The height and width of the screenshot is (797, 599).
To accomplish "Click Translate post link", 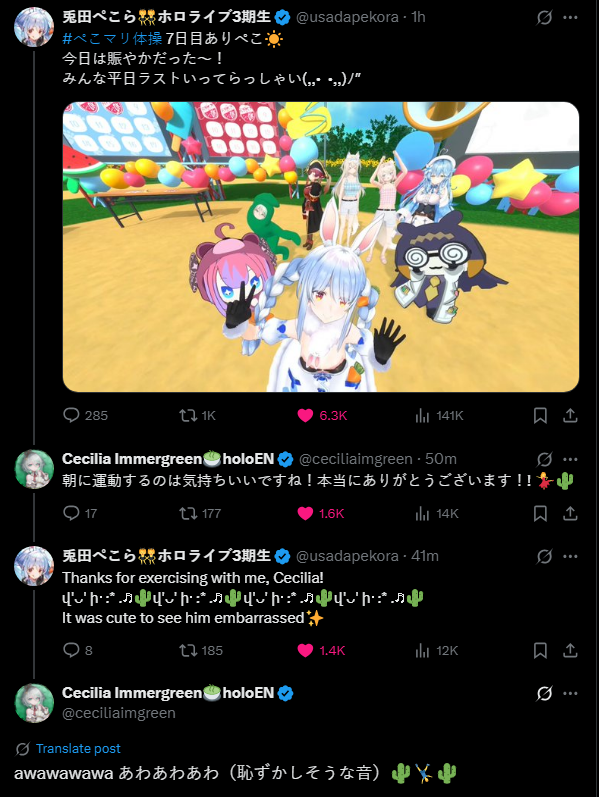I will [78, 748].
